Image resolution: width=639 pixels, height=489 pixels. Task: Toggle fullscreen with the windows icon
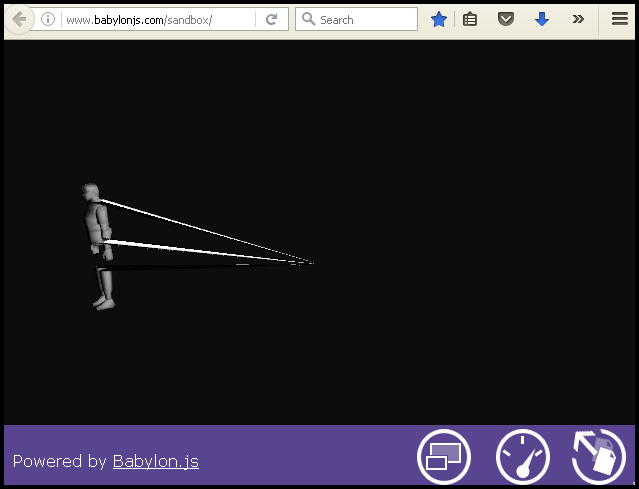444,456
